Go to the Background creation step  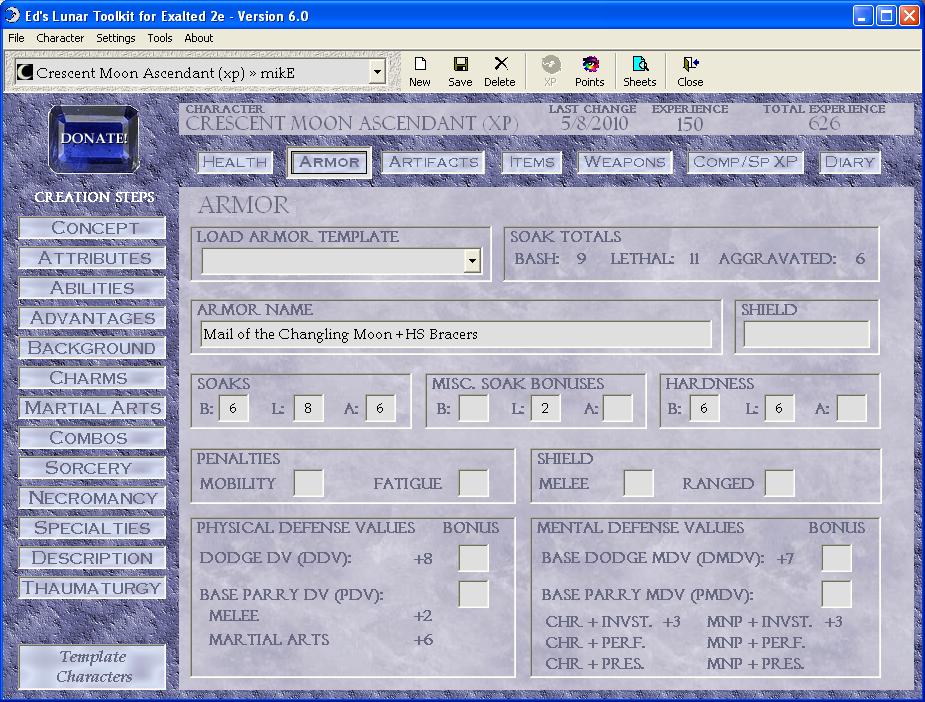[92, 348]
